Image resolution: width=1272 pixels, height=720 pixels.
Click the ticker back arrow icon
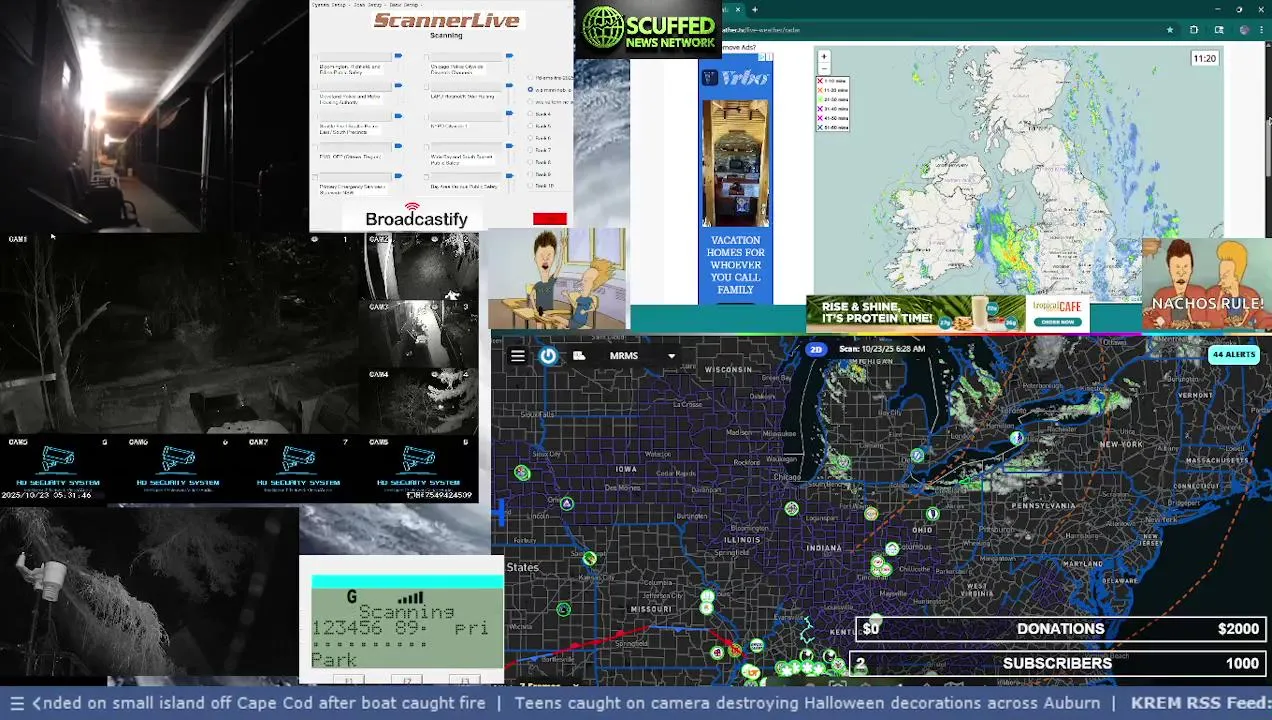[37, 703]
